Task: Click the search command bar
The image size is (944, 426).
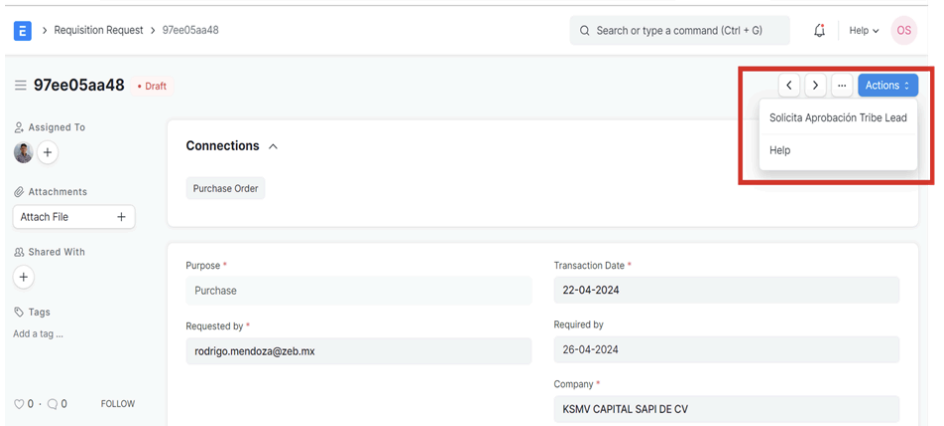Action: pyautogui.click(x=679, y=30)
